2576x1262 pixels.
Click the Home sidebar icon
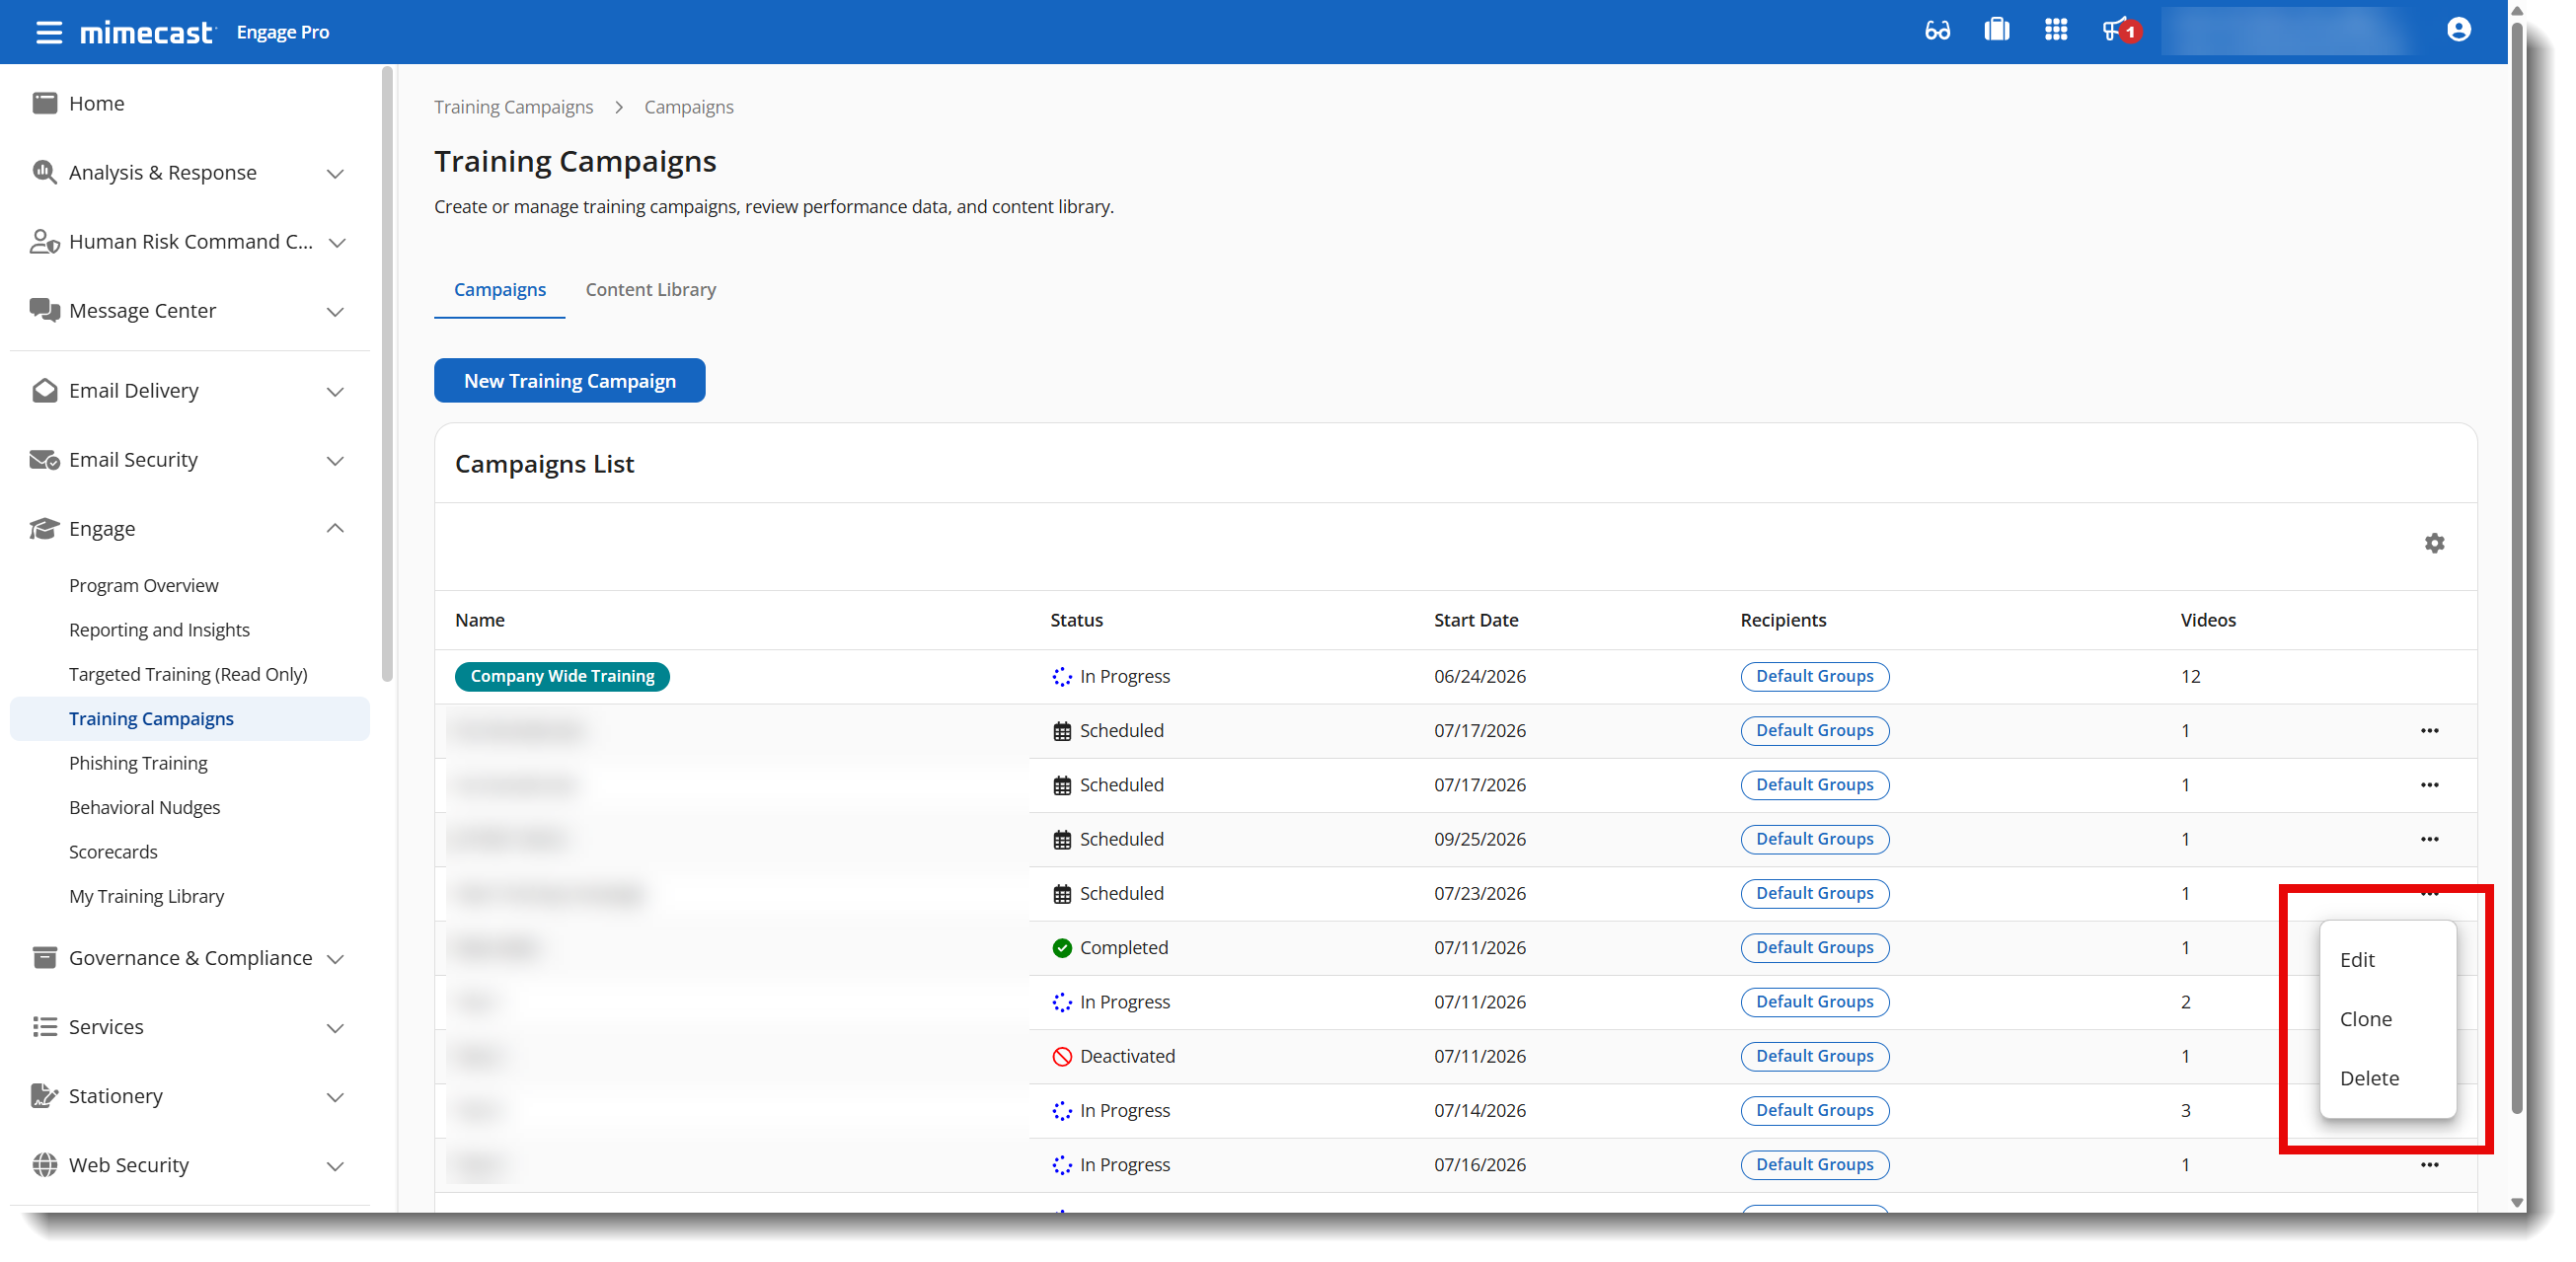[44, 103]
